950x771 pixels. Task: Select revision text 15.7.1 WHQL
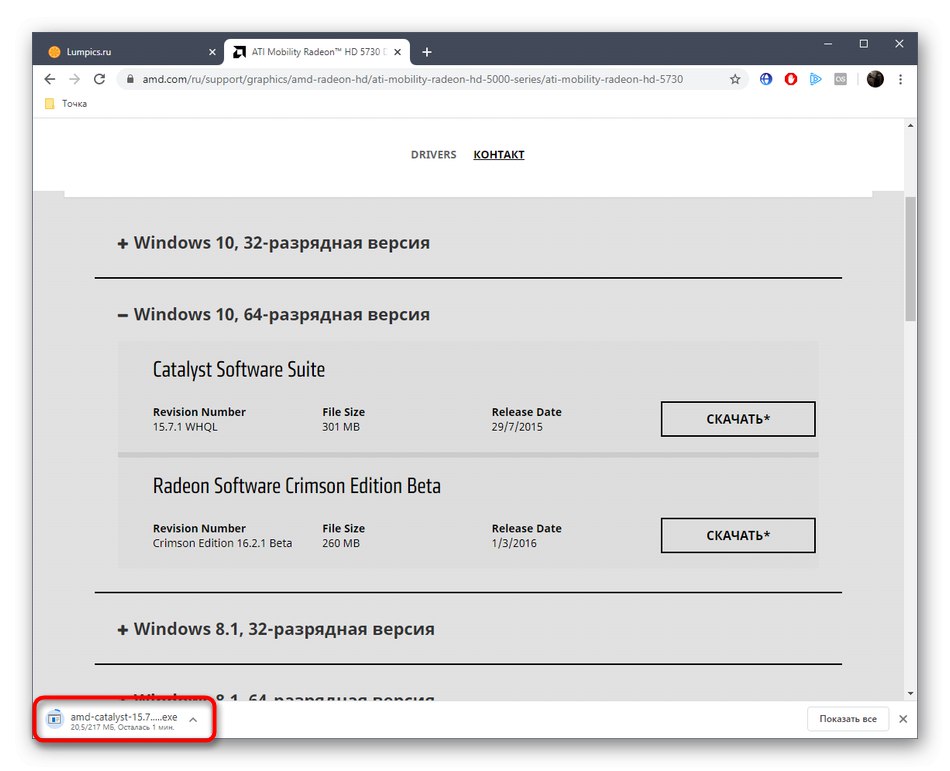pos(185,427)
